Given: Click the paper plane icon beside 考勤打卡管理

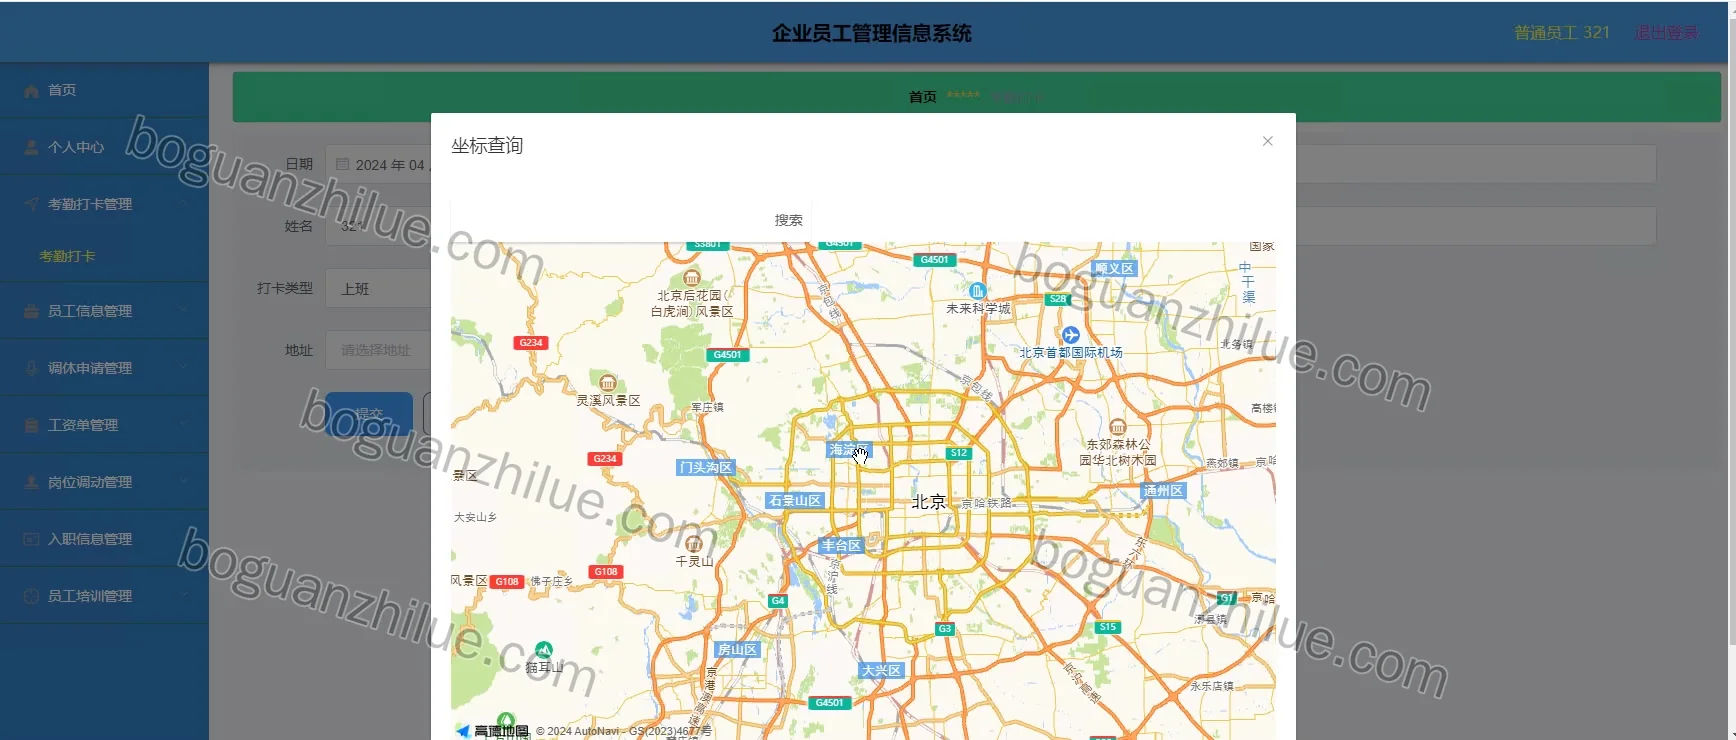Looking at the screenshot, I should [31, 204].
